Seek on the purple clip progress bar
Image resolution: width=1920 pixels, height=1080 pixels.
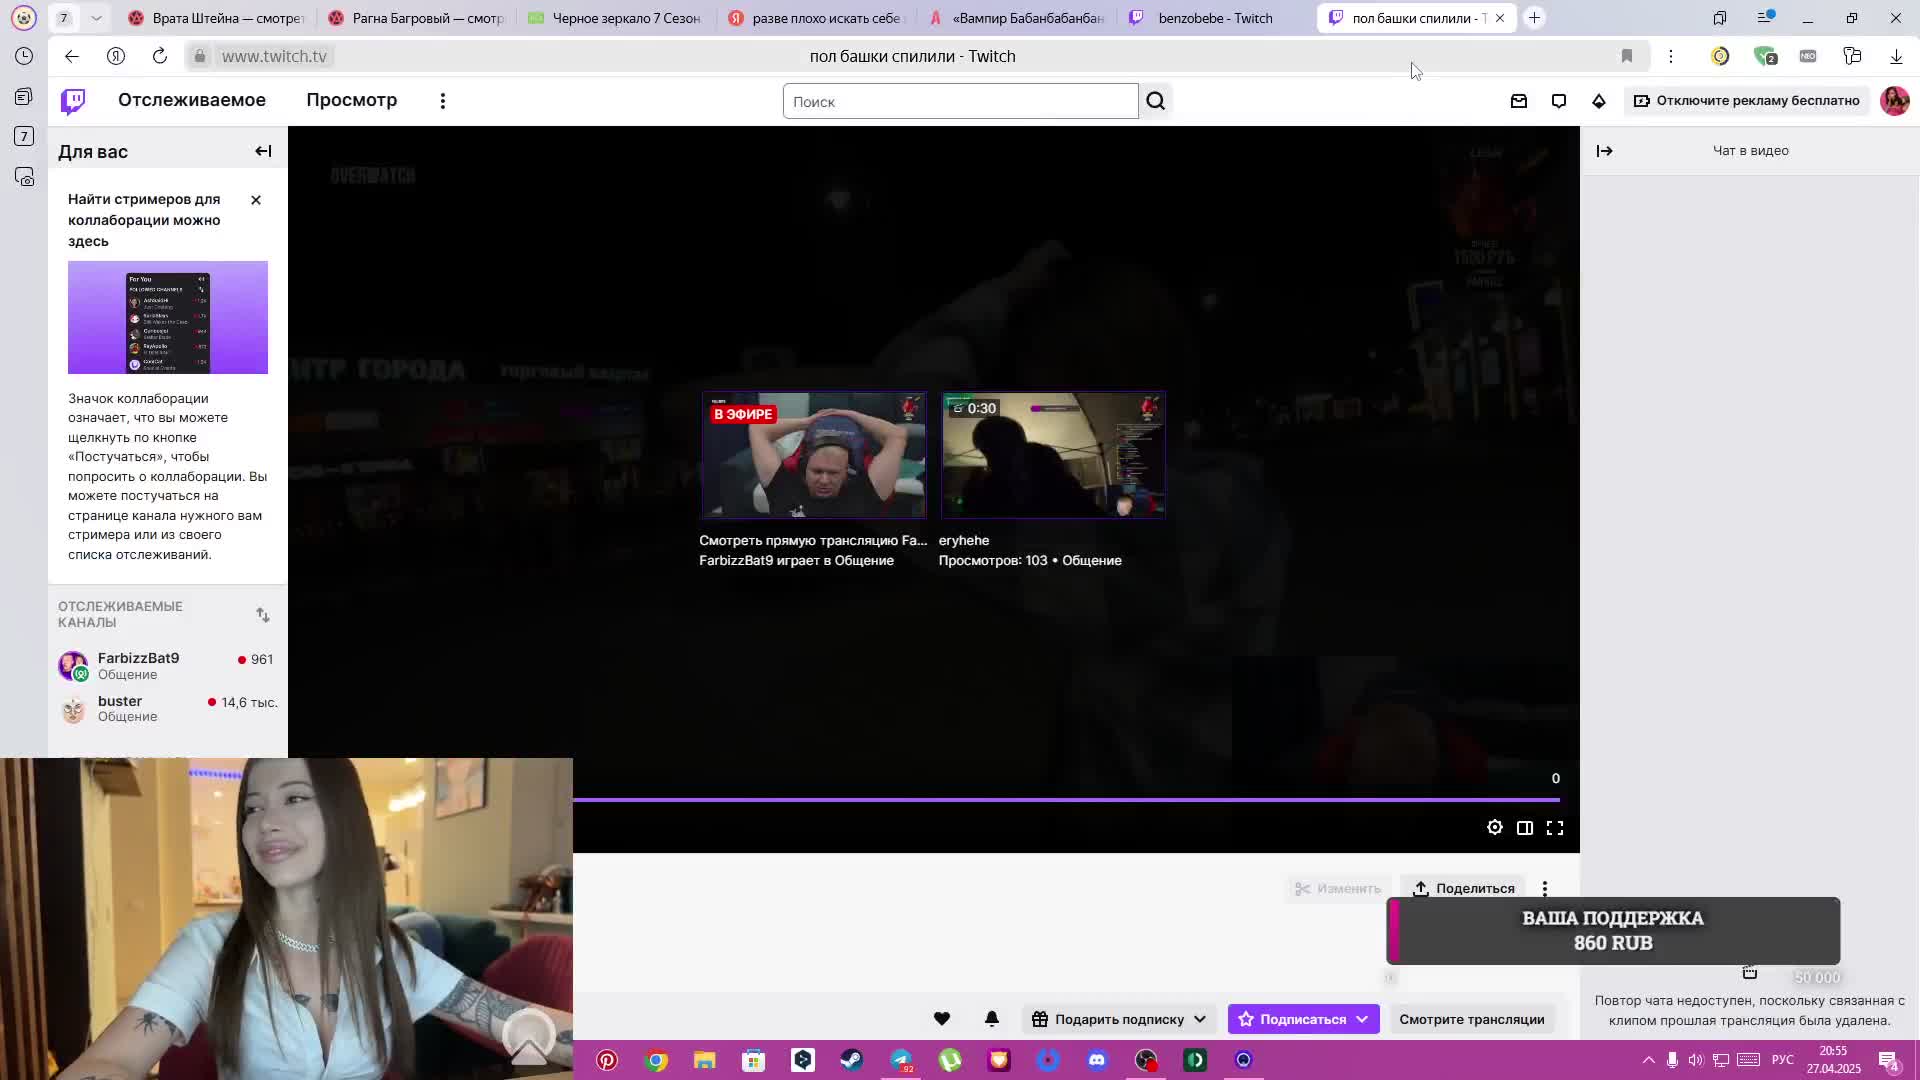[x=1066, y=799]
